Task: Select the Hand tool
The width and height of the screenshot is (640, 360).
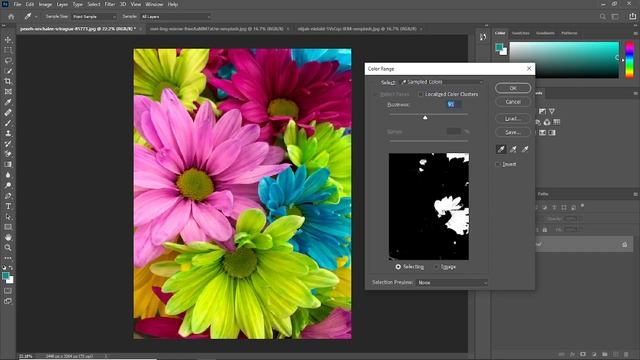Action: tap(8, 238)
